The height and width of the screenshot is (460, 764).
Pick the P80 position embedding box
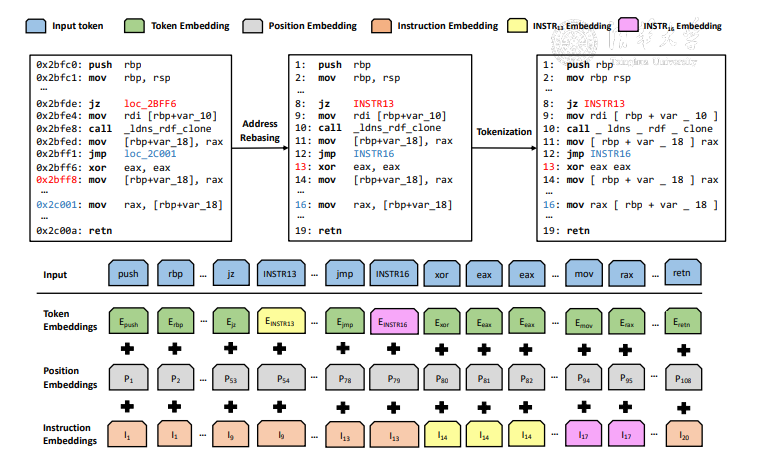[441, 377]
